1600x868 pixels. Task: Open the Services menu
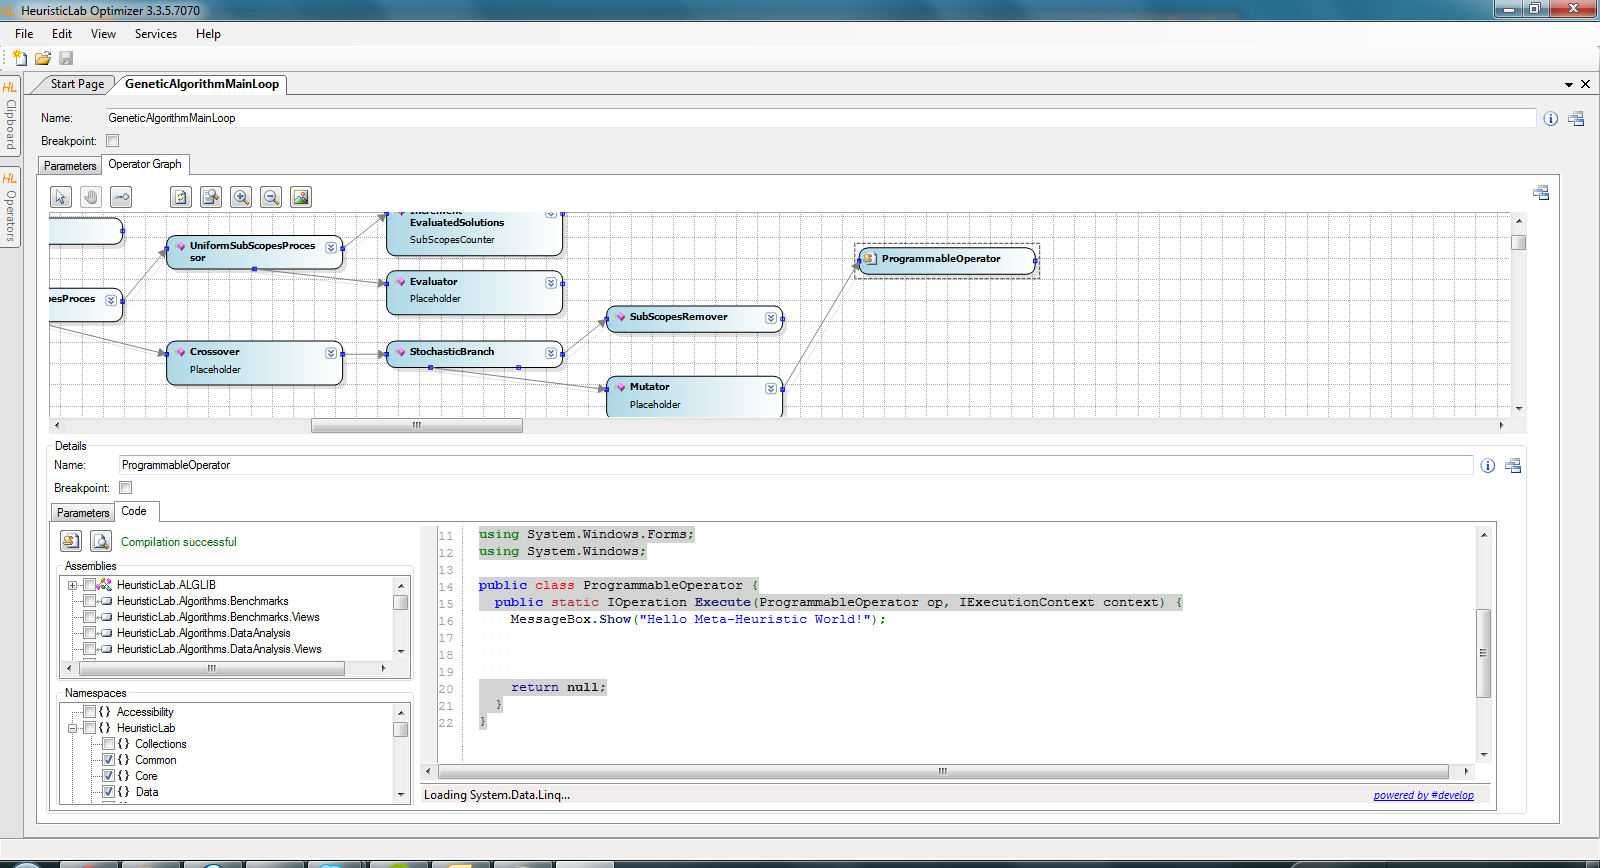click(x=156, y=34)
